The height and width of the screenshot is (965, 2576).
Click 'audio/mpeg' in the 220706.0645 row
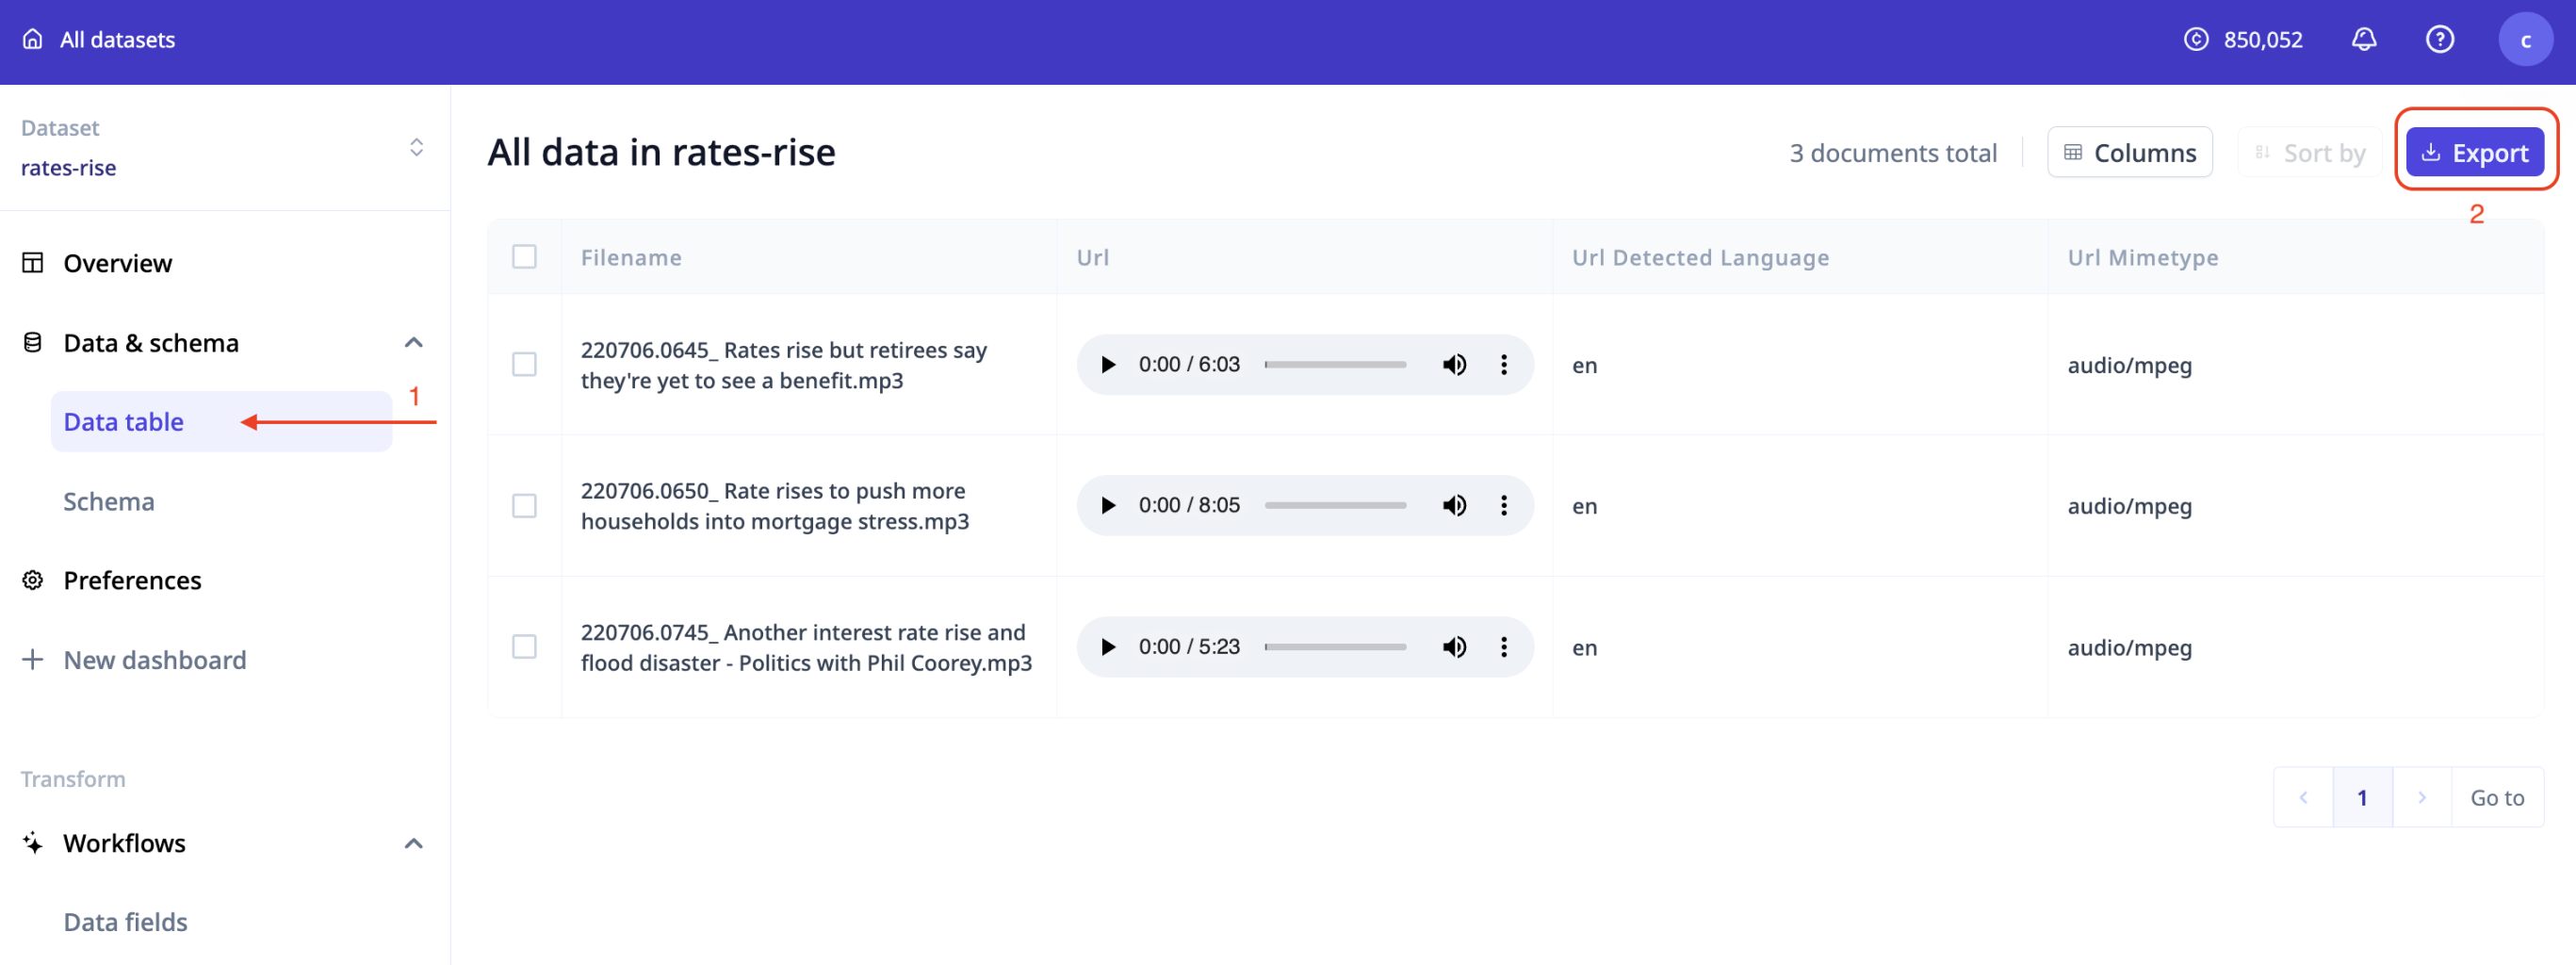[2130, 364]
